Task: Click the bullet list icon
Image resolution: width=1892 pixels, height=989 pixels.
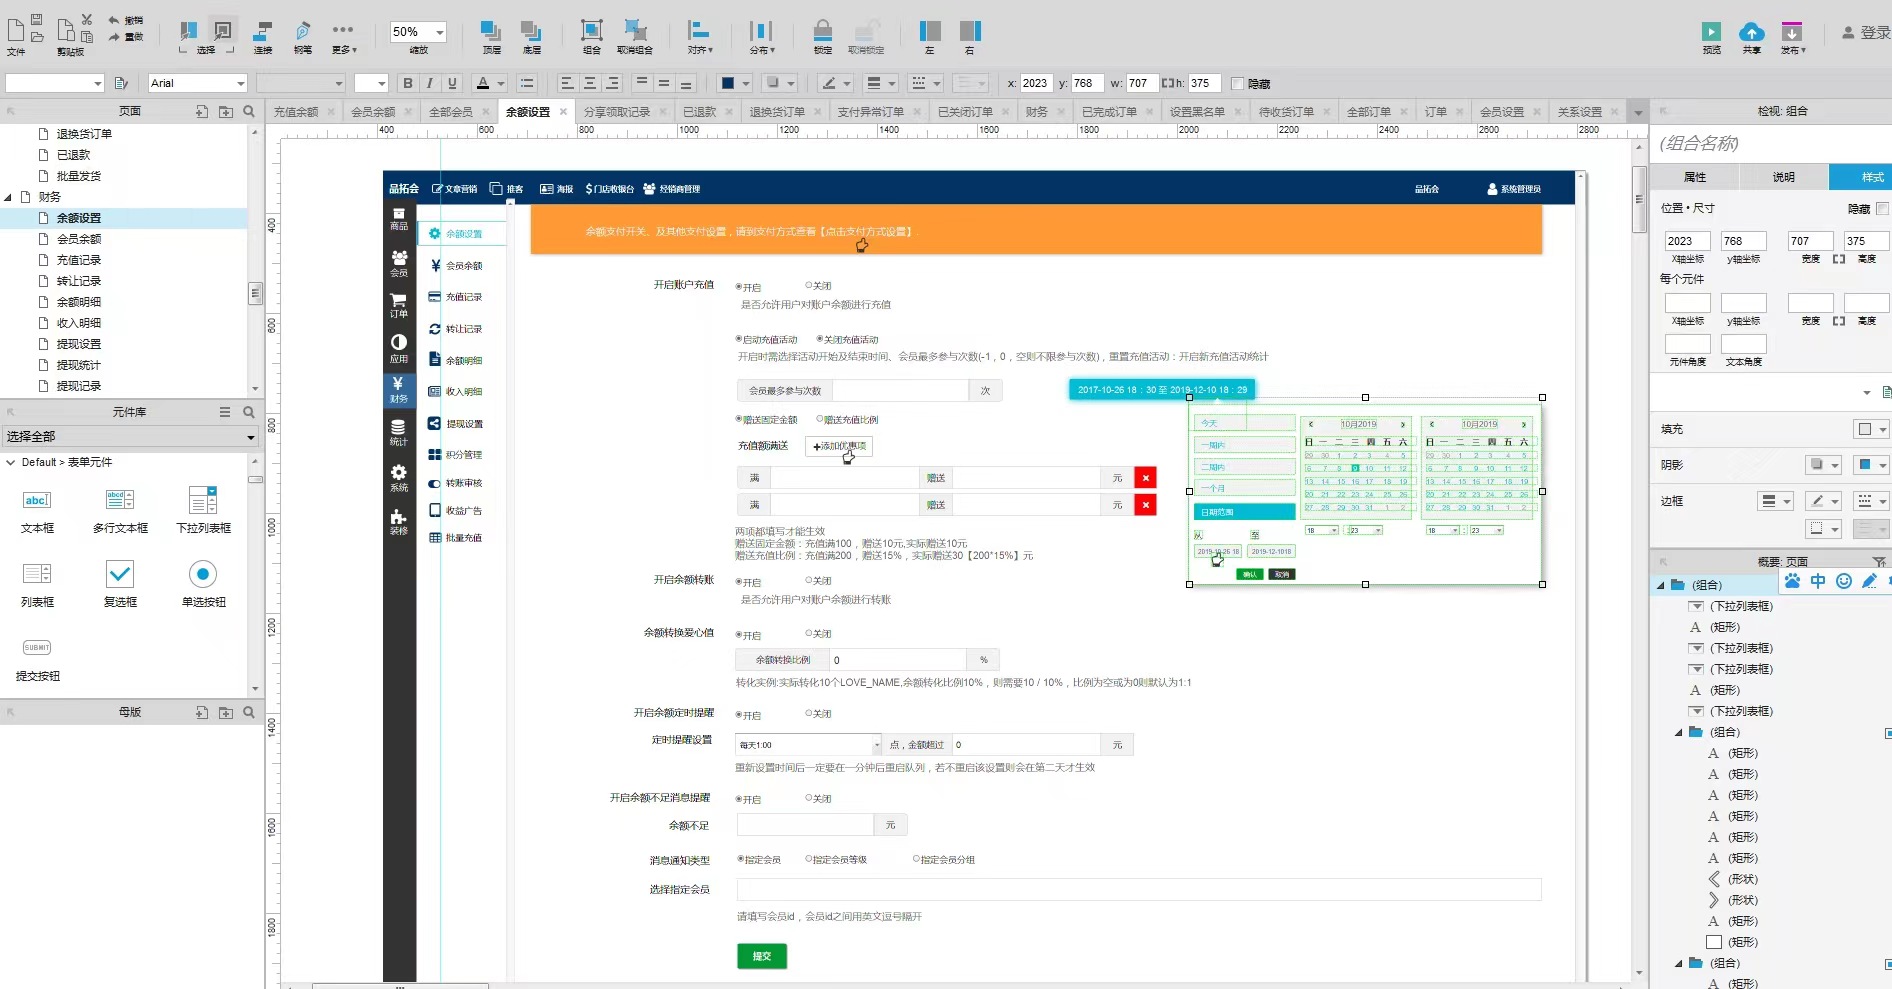Action: click(527, 83)
